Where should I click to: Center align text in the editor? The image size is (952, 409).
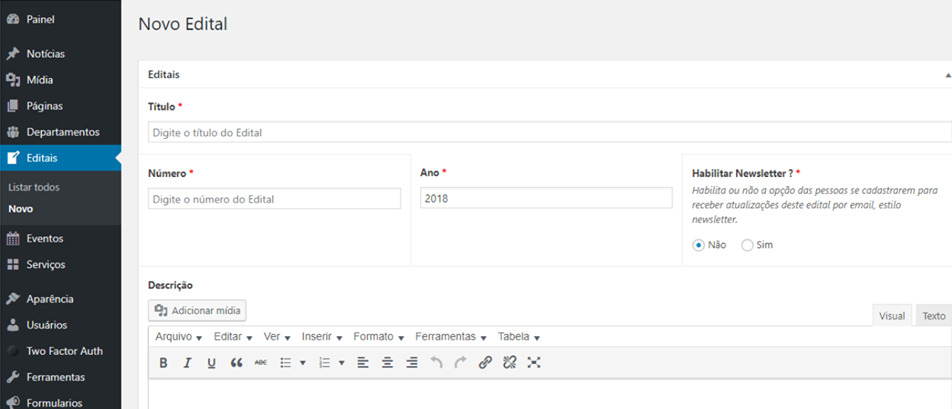pos(387,363)
